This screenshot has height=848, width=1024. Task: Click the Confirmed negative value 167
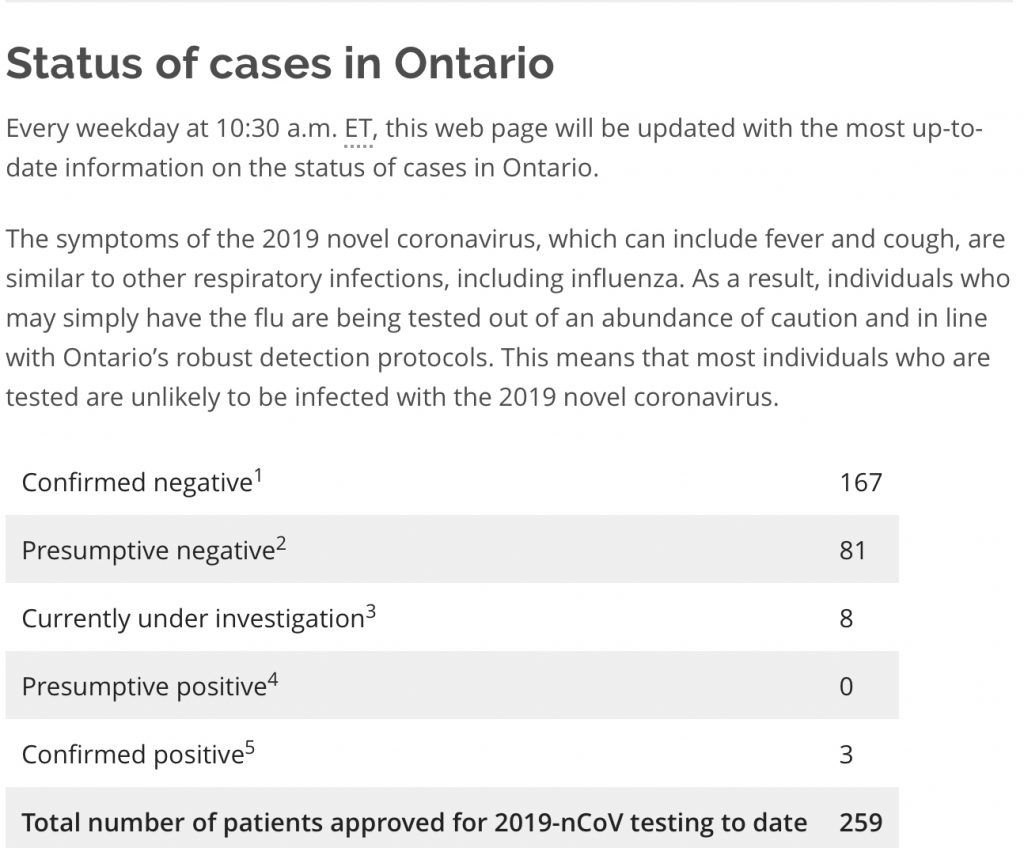click(861, 483)
